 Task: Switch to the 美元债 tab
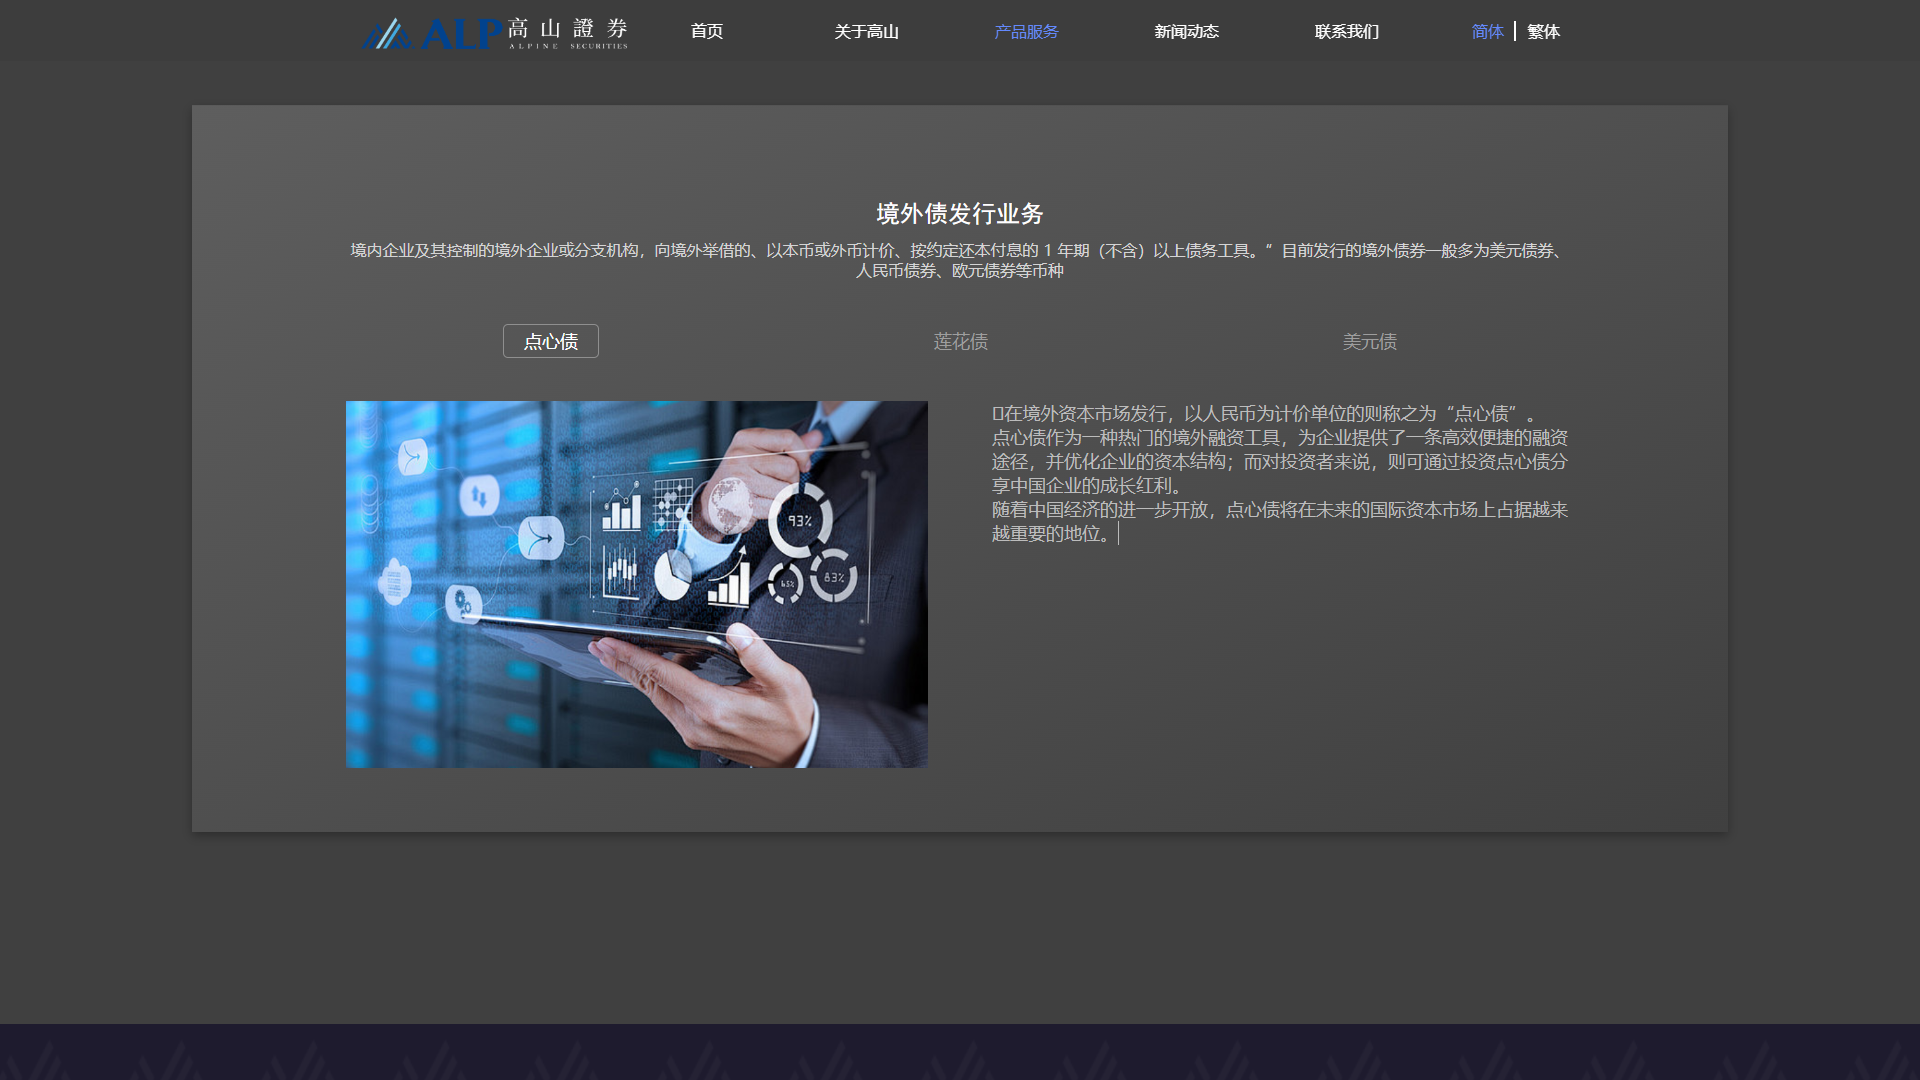pyautogui.click(x=1369, y=342)
